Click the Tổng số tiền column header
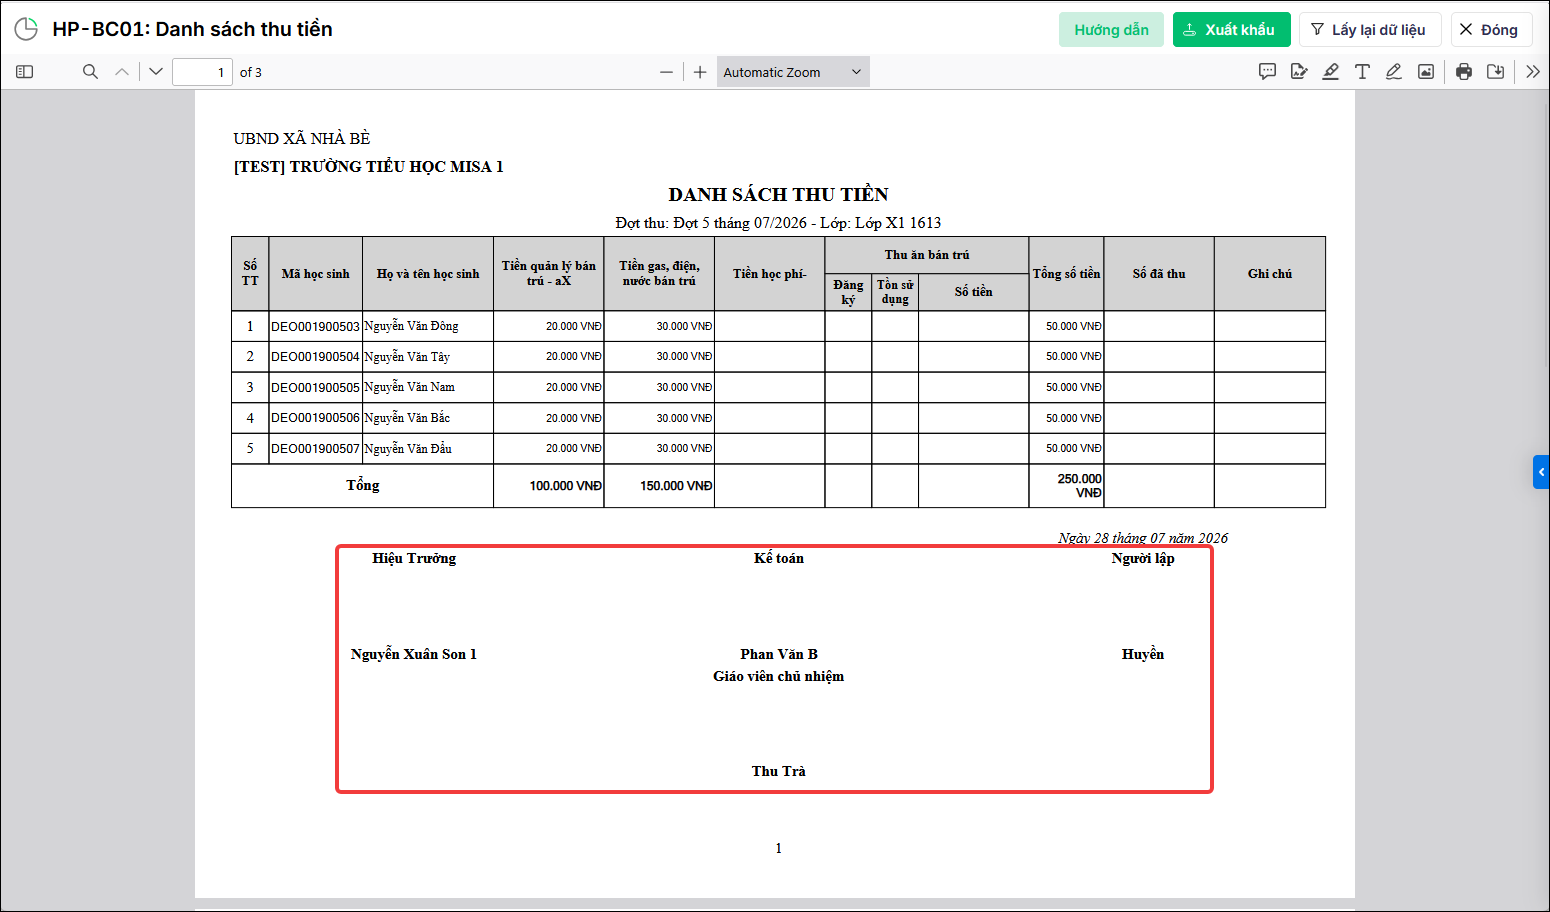The image size is (1550, 912). [x=1066, y=274]
